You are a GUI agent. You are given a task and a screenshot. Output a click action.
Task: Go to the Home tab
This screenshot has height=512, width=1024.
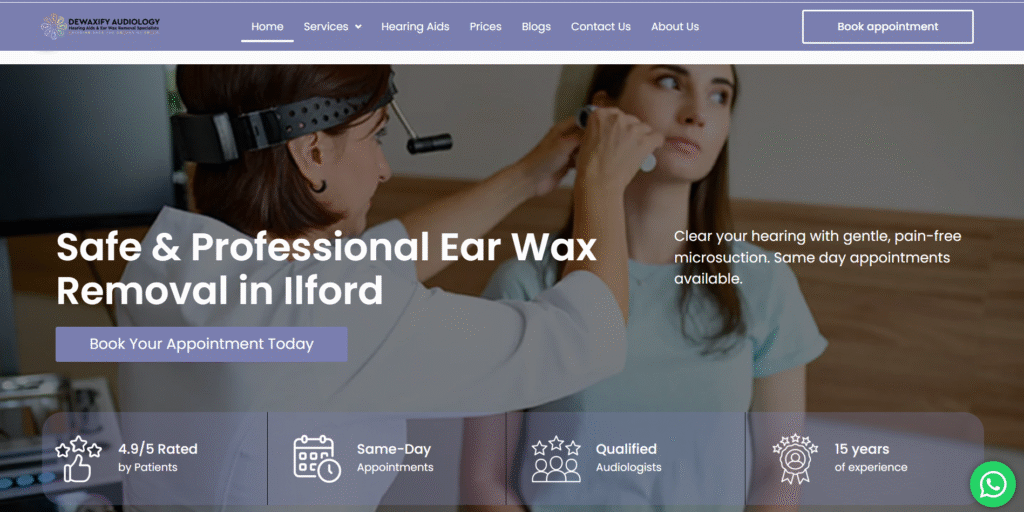(267, 27)
